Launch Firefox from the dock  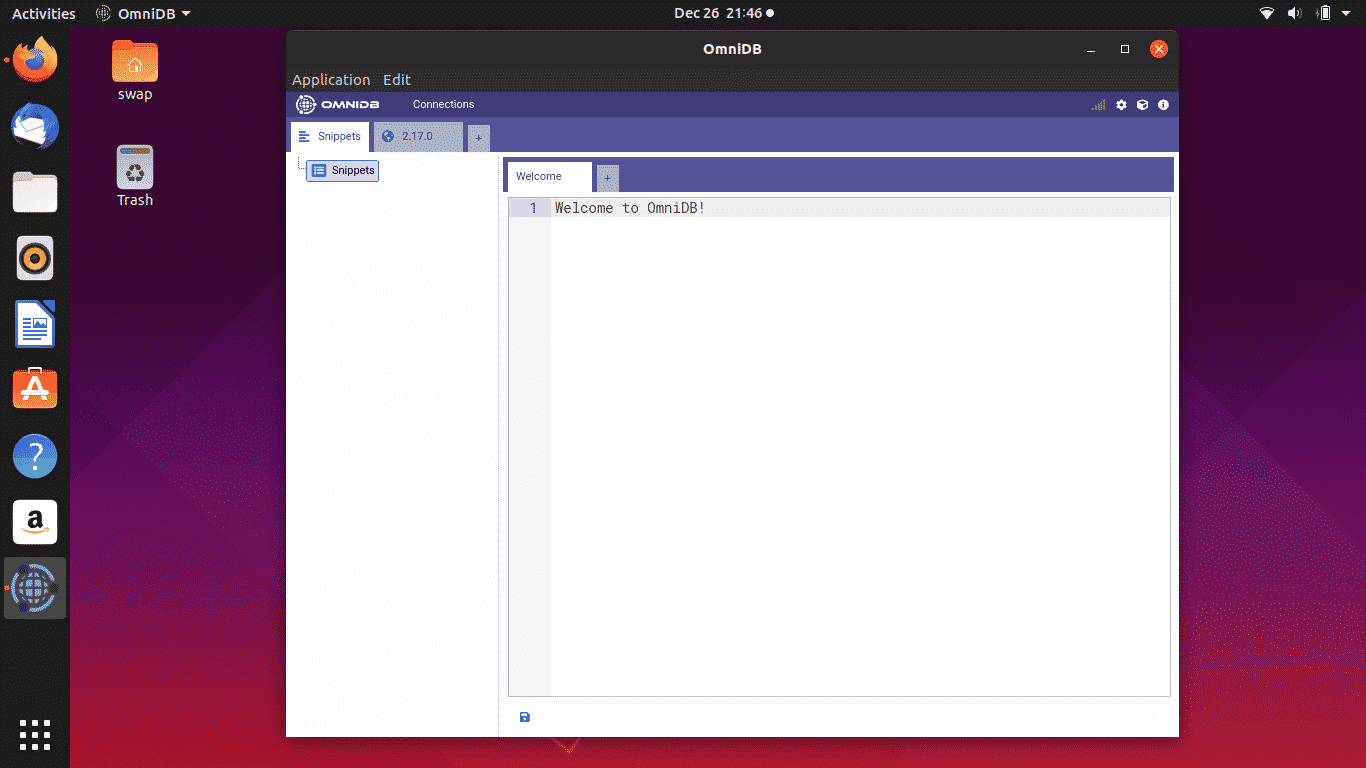(35, 60)
